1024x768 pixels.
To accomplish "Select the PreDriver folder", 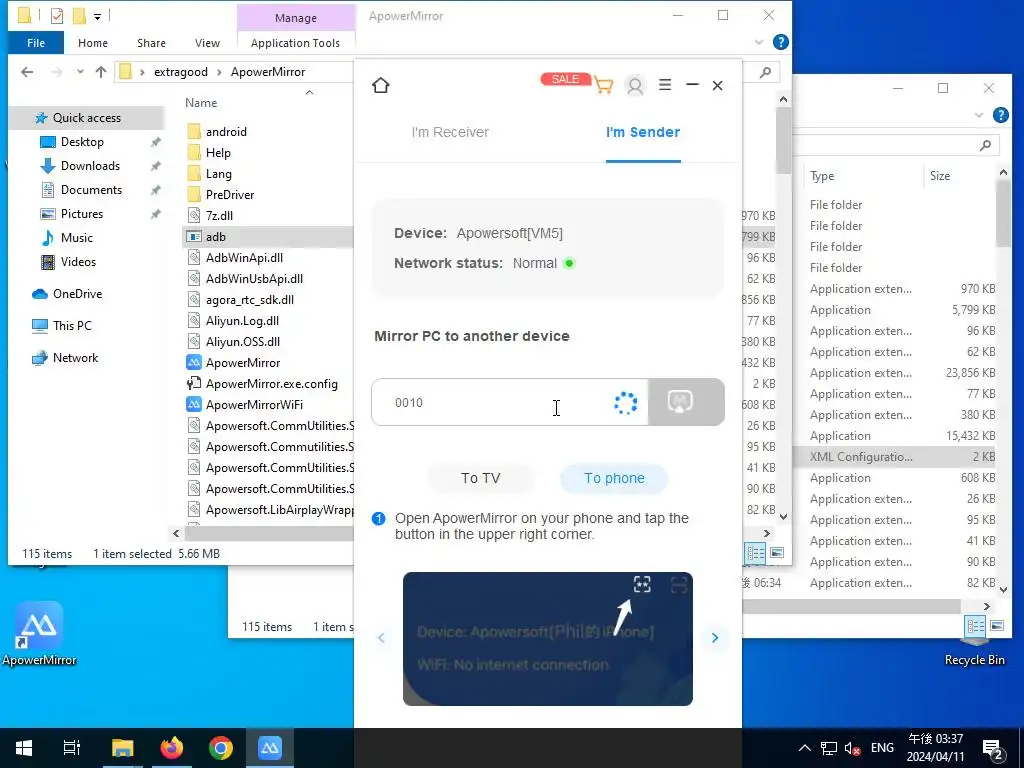I will tap(230, 195).
